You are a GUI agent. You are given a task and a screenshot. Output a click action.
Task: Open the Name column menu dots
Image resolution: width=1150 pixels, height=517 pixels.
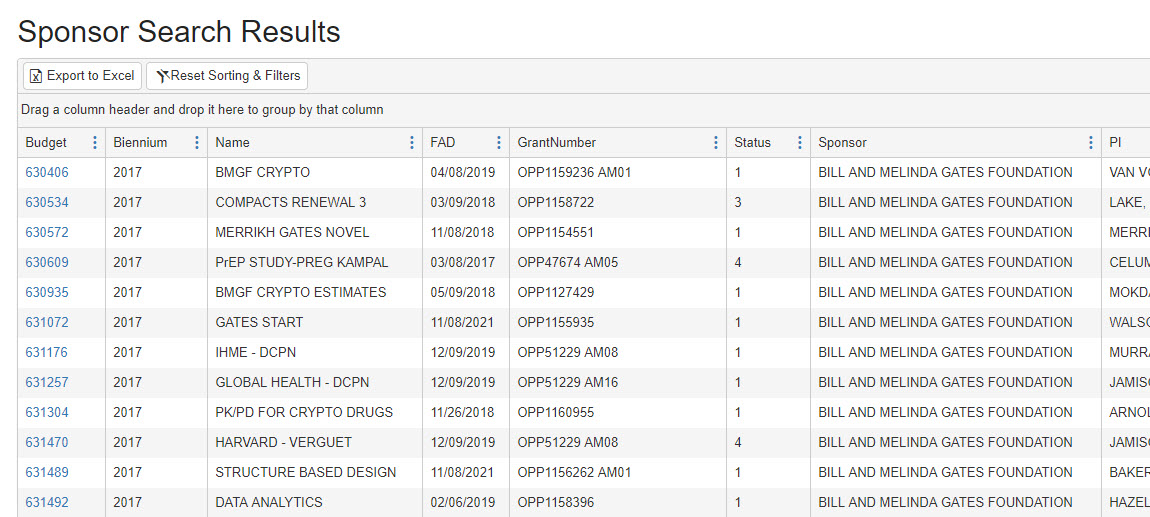coord(411,142)
